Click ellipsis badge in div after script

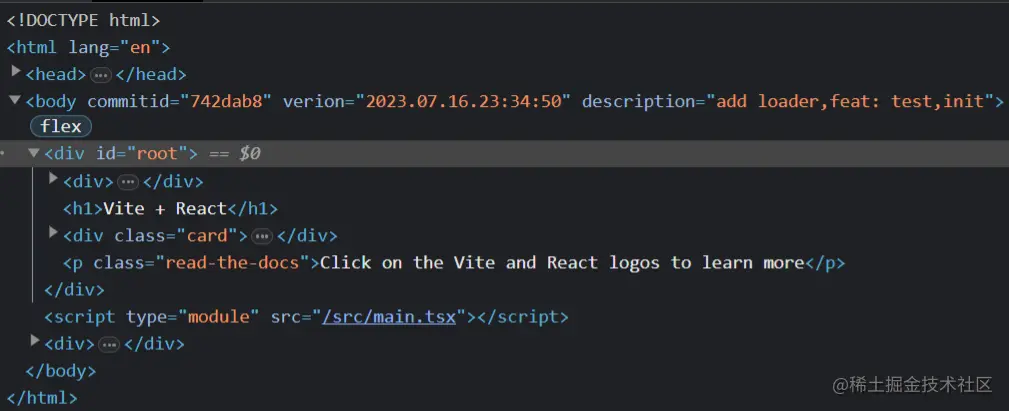click(x=109, y=345)
